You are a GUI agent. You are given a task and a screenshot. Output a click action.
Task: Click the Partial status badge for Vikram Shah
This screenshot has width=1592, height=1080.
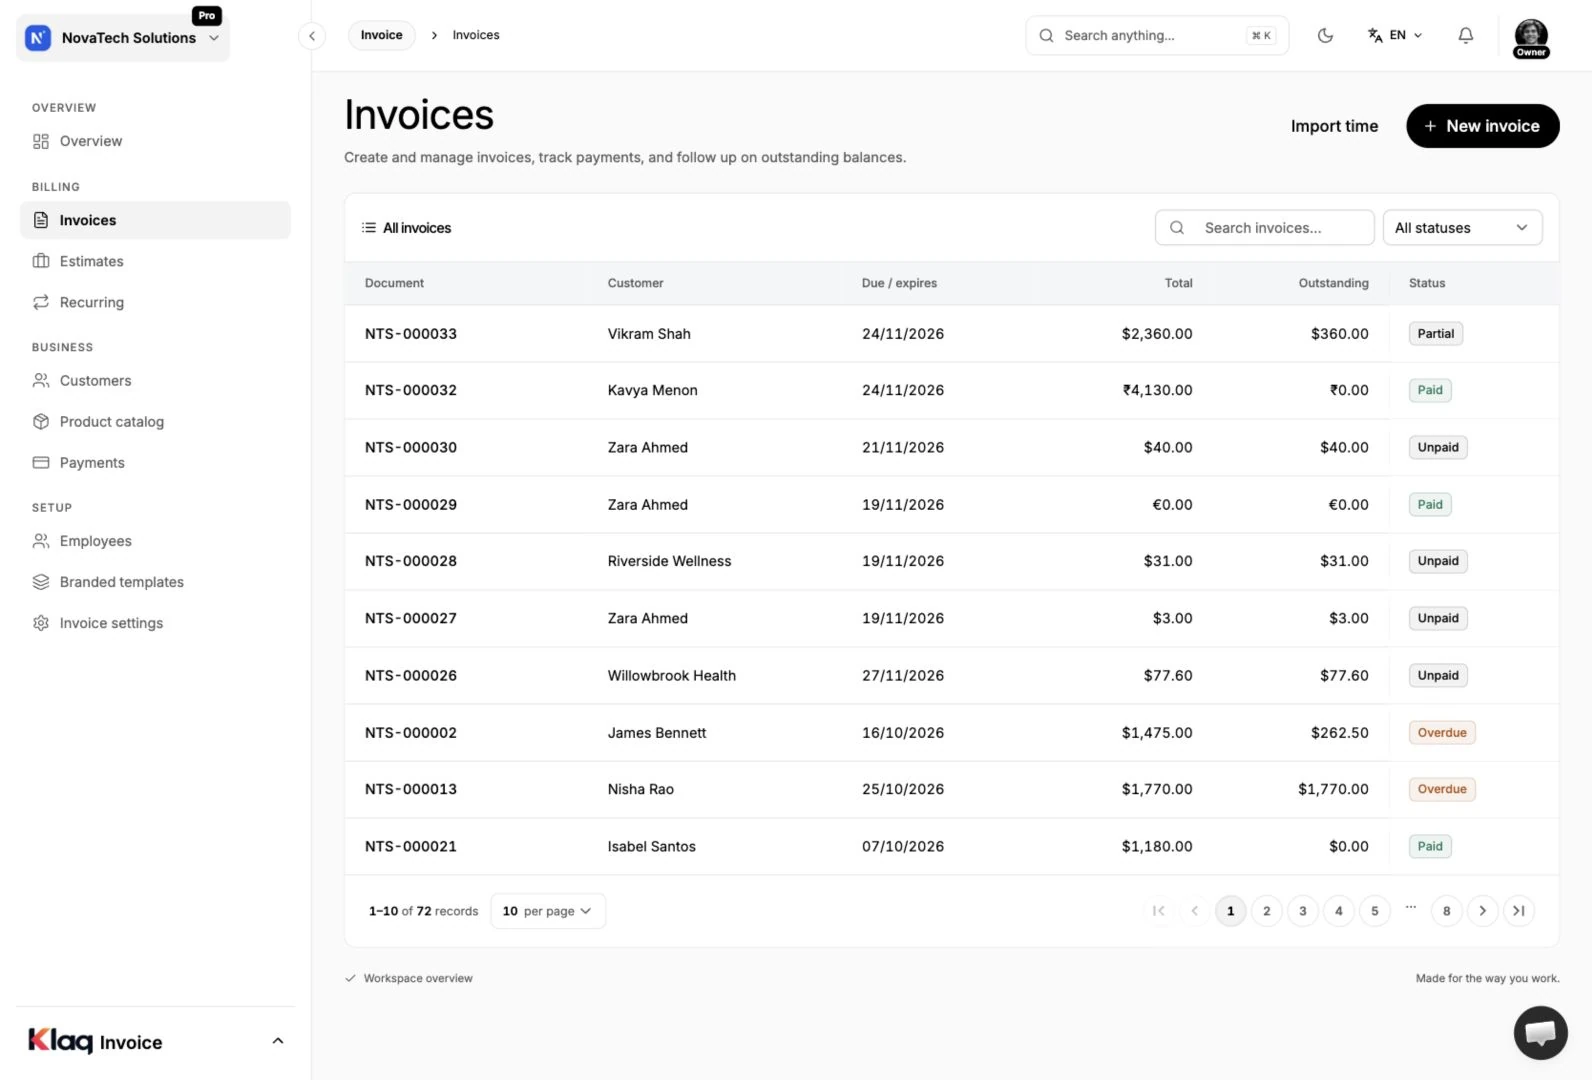(1435, 334)
